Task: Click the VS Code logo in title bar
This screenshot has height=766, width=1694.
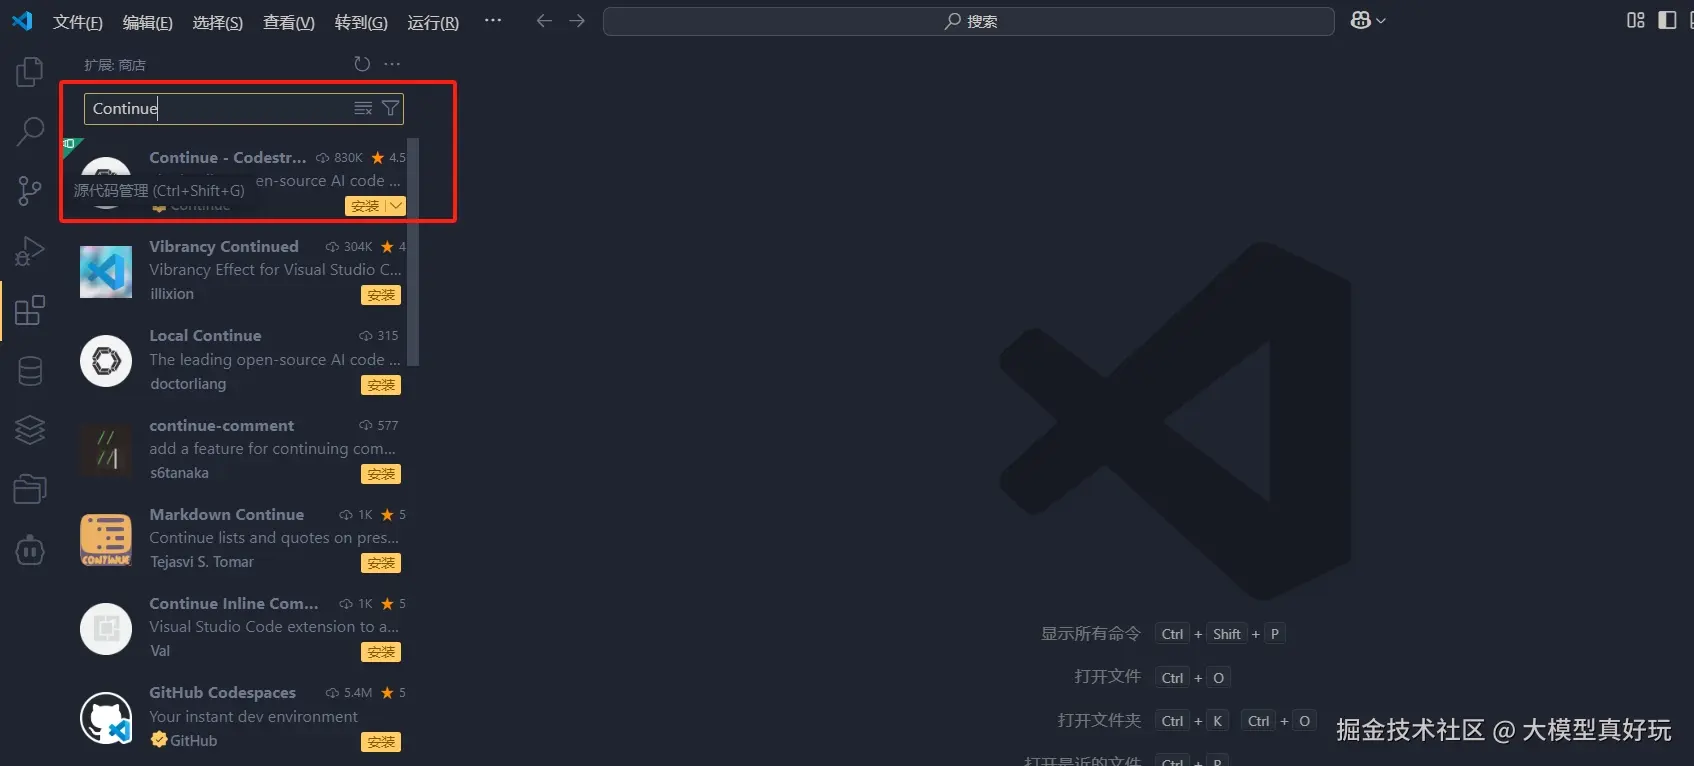Action: click(x=22, y=21)
